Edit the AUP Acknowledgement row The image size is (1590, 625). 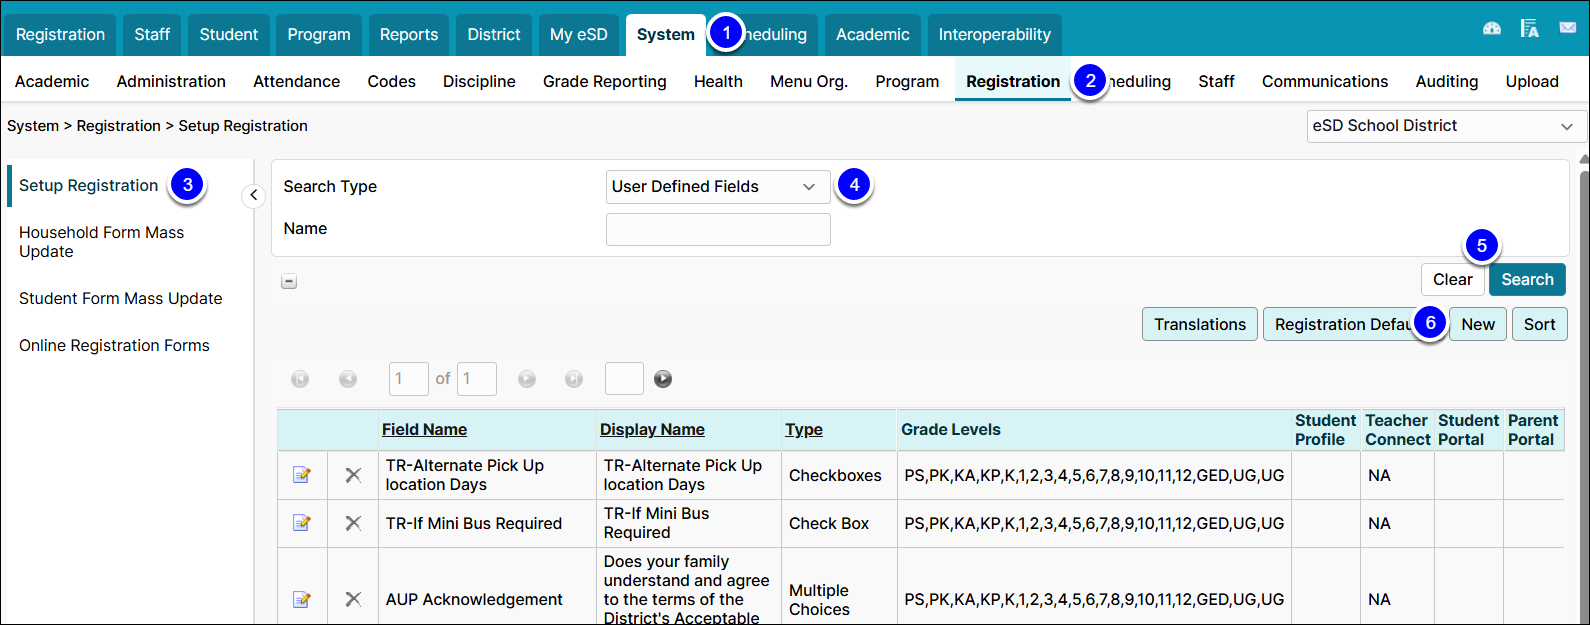click(301, 599)
